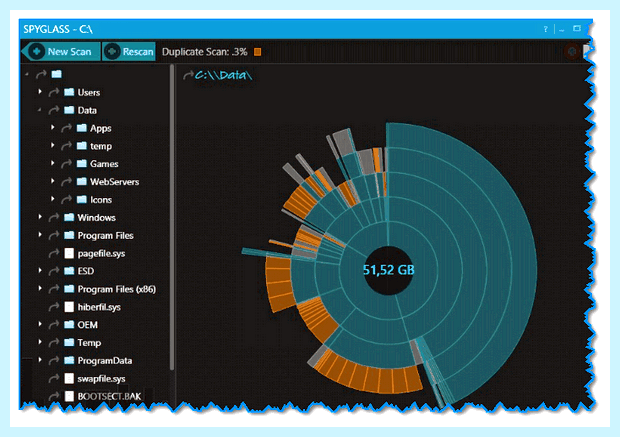Viewport: 620px width, 437px height.
Task: Click the jump arrow next to Games
Action: 66,164
